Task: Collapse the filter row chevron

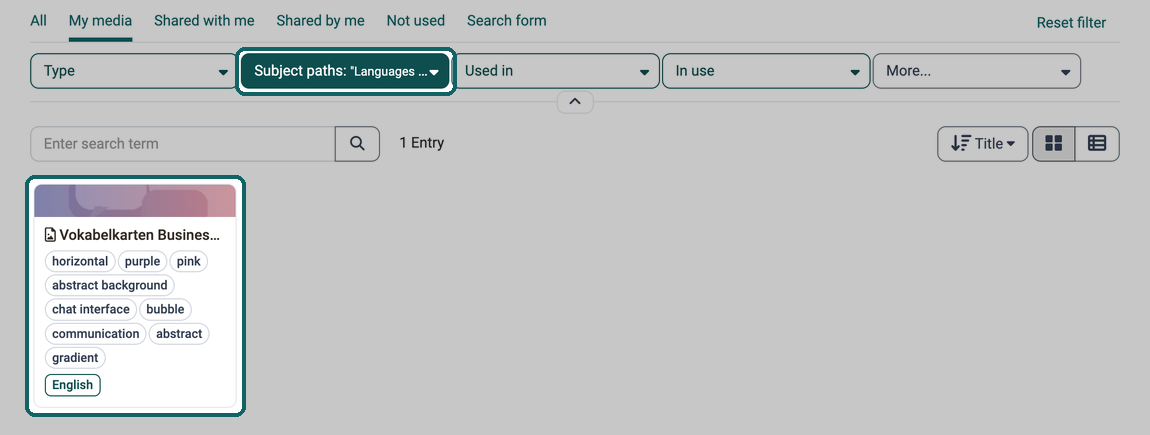Action: pos(575,102)
